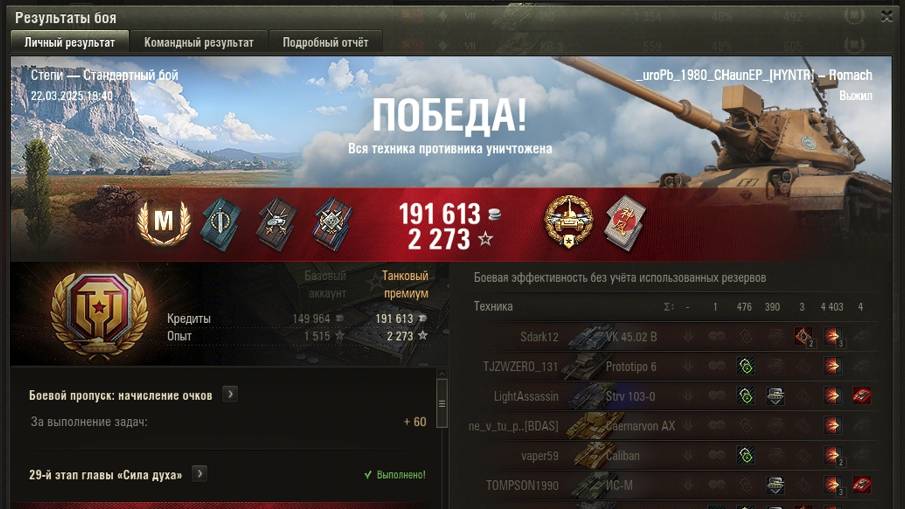
Task: Click destroyed vehicle icon in LightAssassin row
Action: (861, 396)
